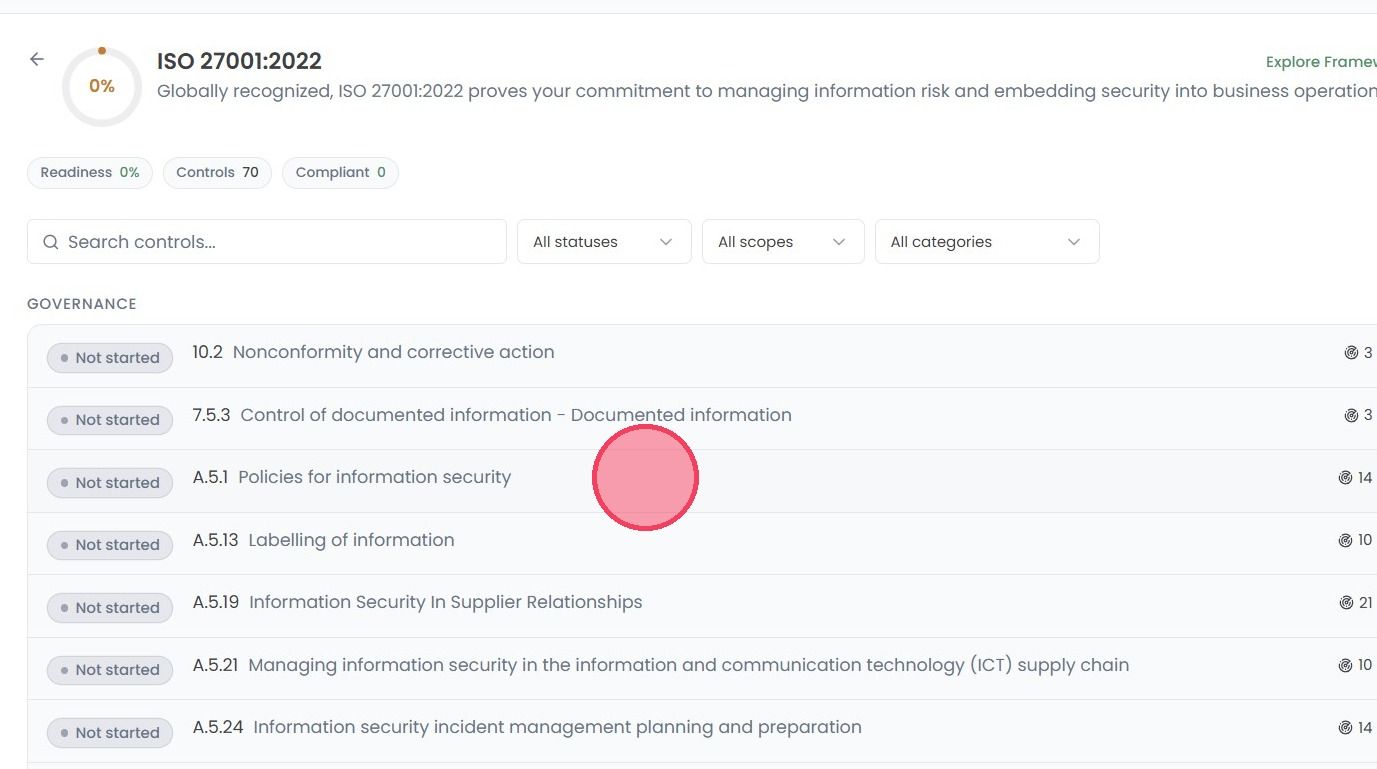The image size is (1377, 769).
Task: Click the Not started badge on row A.5.24
Action: (110, 733)
